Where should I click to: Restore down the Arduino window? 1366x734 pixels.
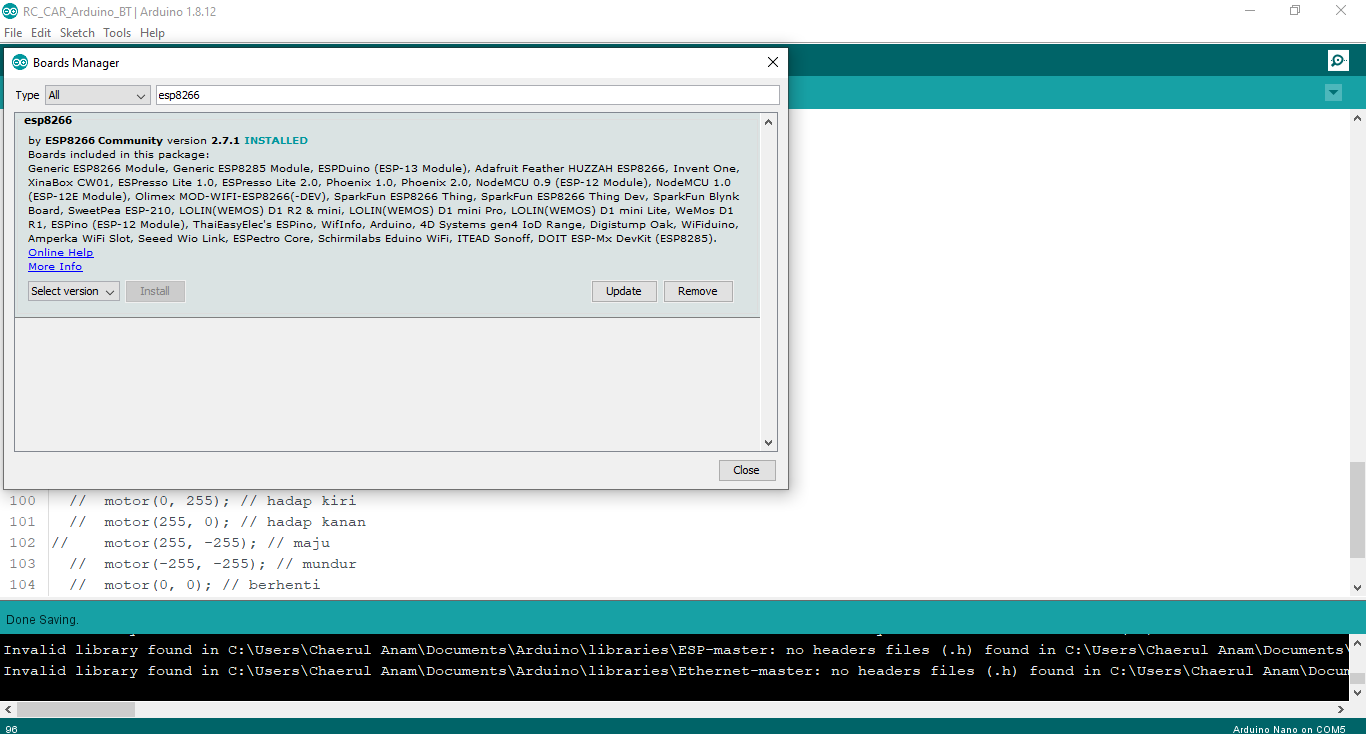pyautogui.click(x=1295, y=11)
